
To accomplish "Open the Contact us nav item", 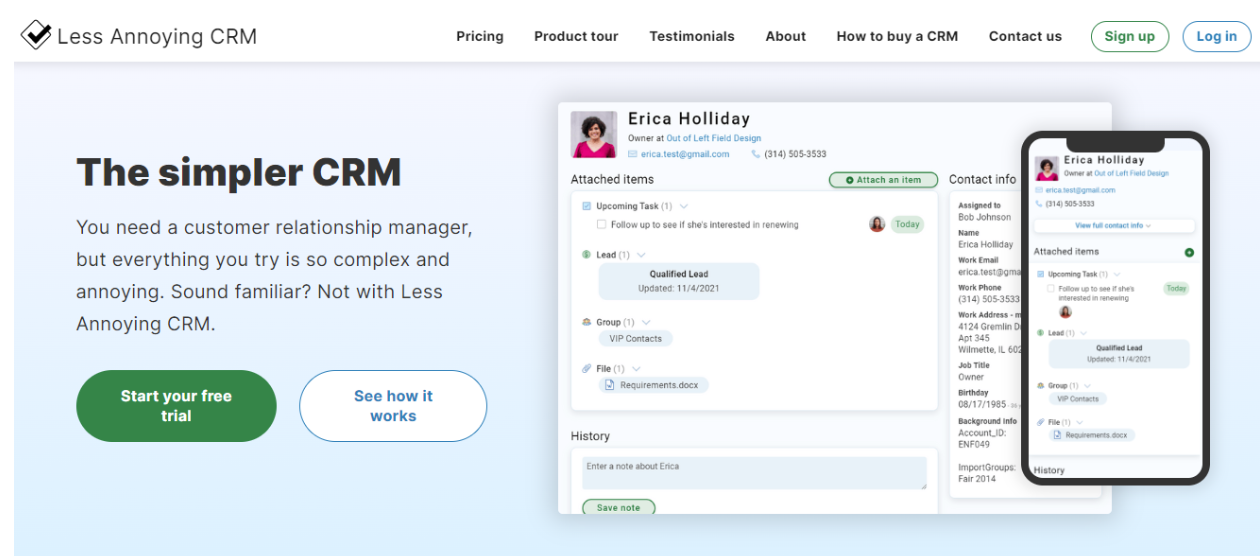I will 1025,36.
